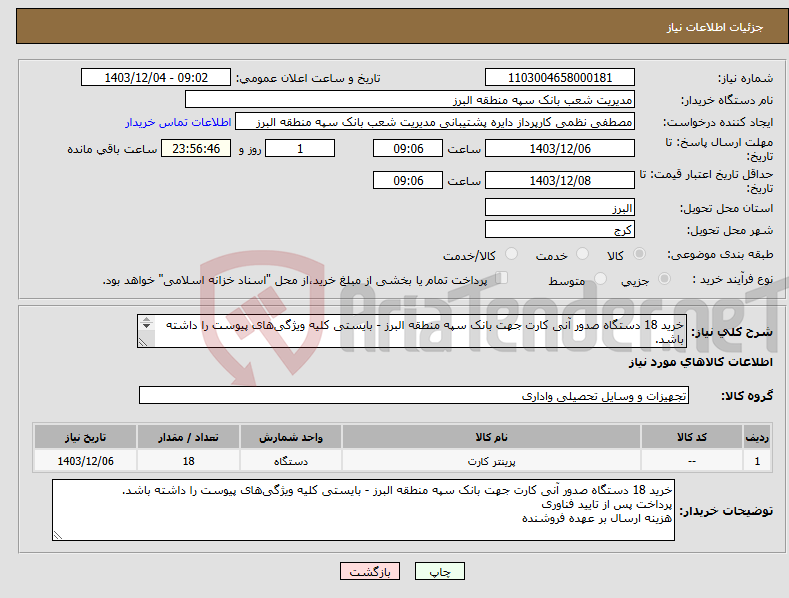Image resolution: width=789 pixels, height=598 pixels.
Task: Click the code cell showing --
Action: 692,461
